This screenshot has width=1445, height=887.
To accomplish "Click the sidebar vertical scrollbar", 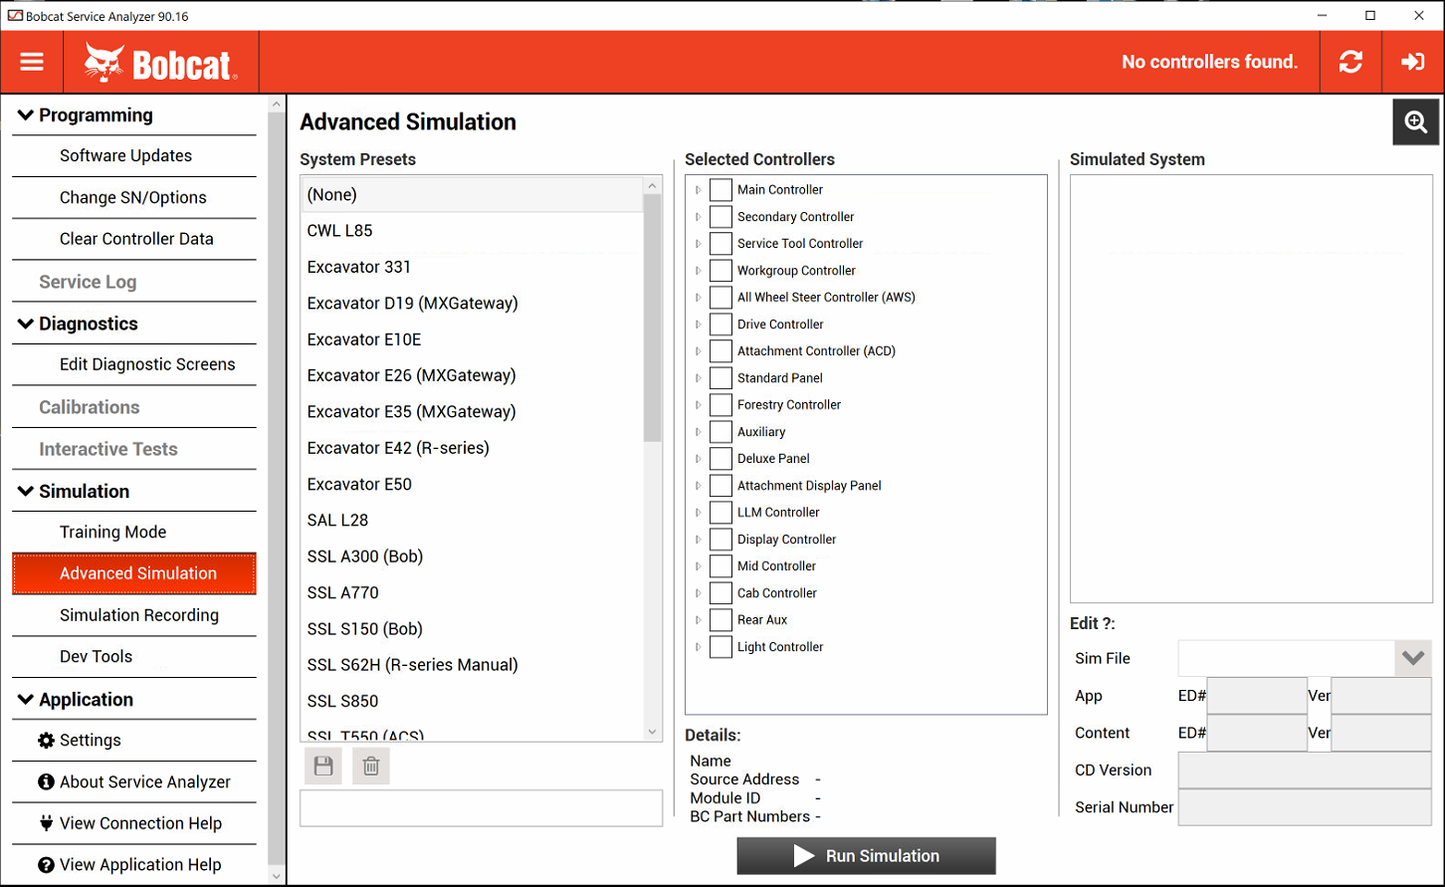I will (x=277, y=490).
